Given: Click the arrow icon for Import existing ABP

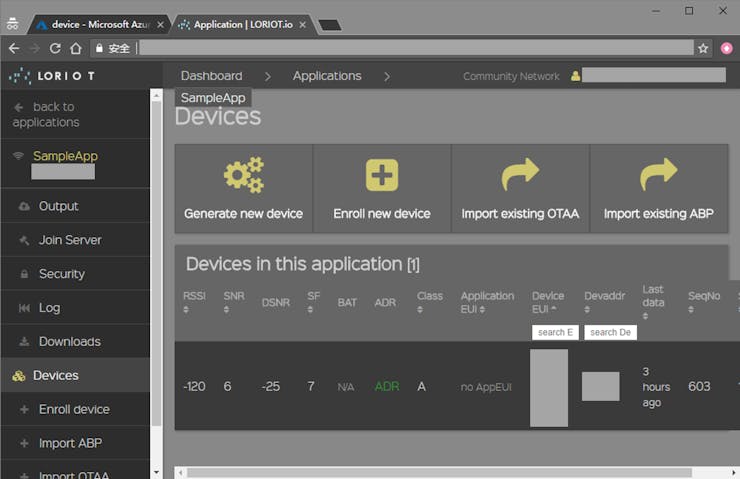Looking at the screenshot, I should tap(658, 175).
